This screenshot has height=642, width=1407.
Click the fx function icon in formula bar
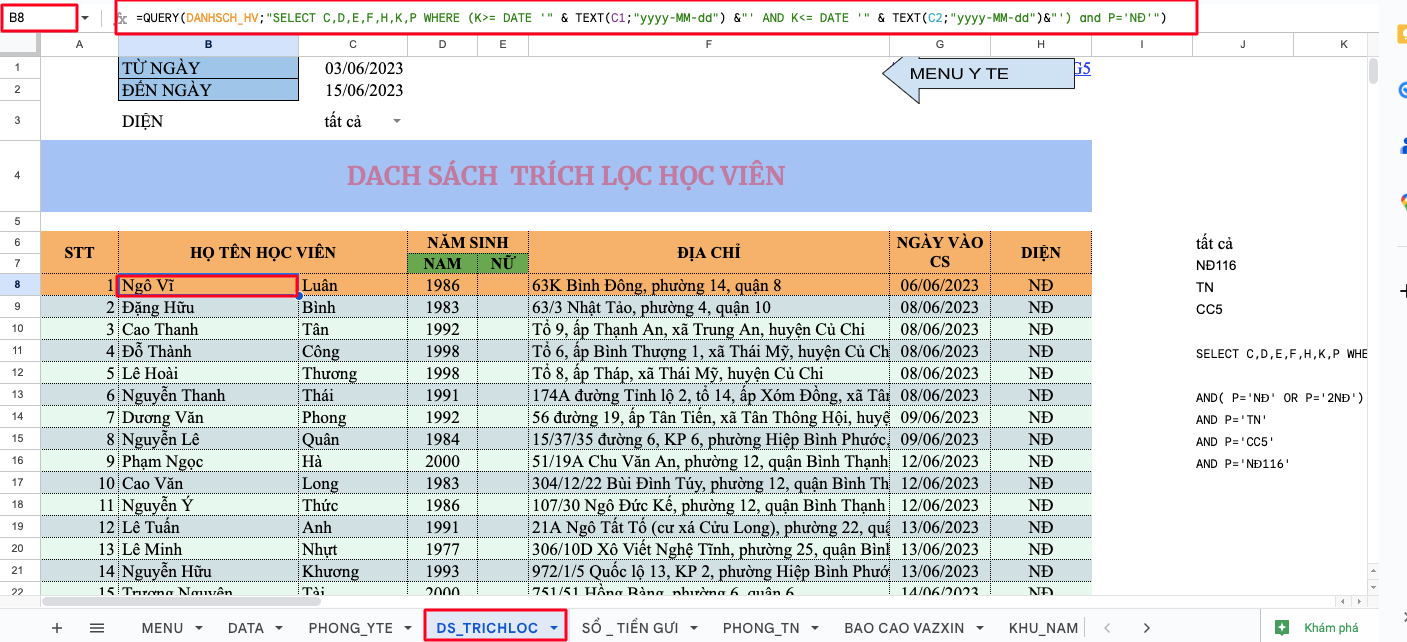pos(121,18)
